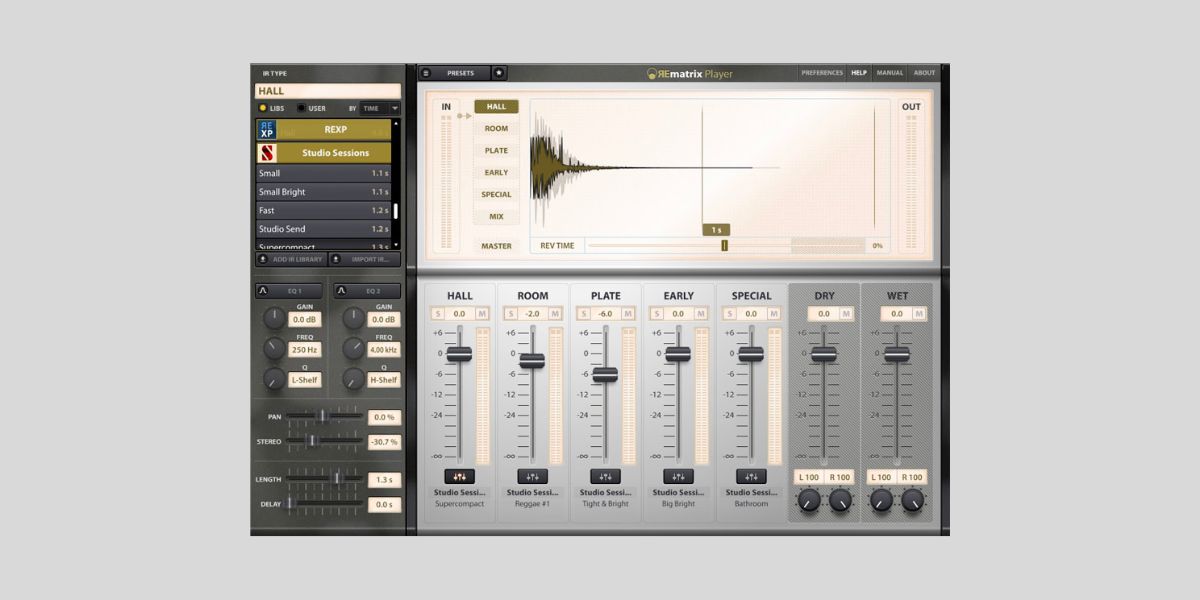Click the About button
This screenshot has height=600, width=1200.
pyautogui.click(x=925, y=73)
